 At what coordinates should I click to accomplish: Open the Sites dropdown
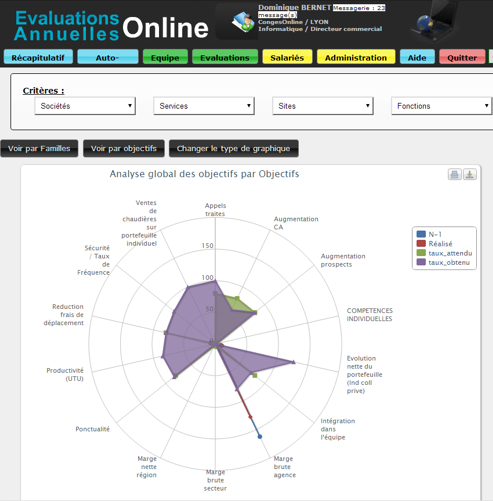[x=323, y=106]
